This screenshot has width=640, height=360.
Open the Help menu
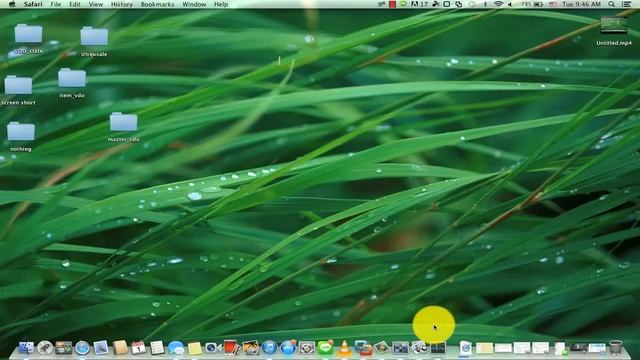click(221, 4)
